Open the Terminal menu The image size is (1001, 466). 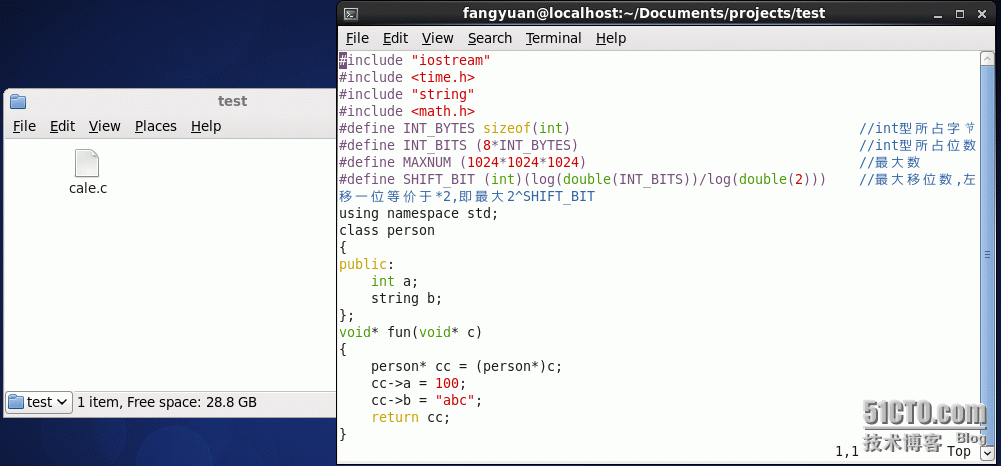(553, 38)
